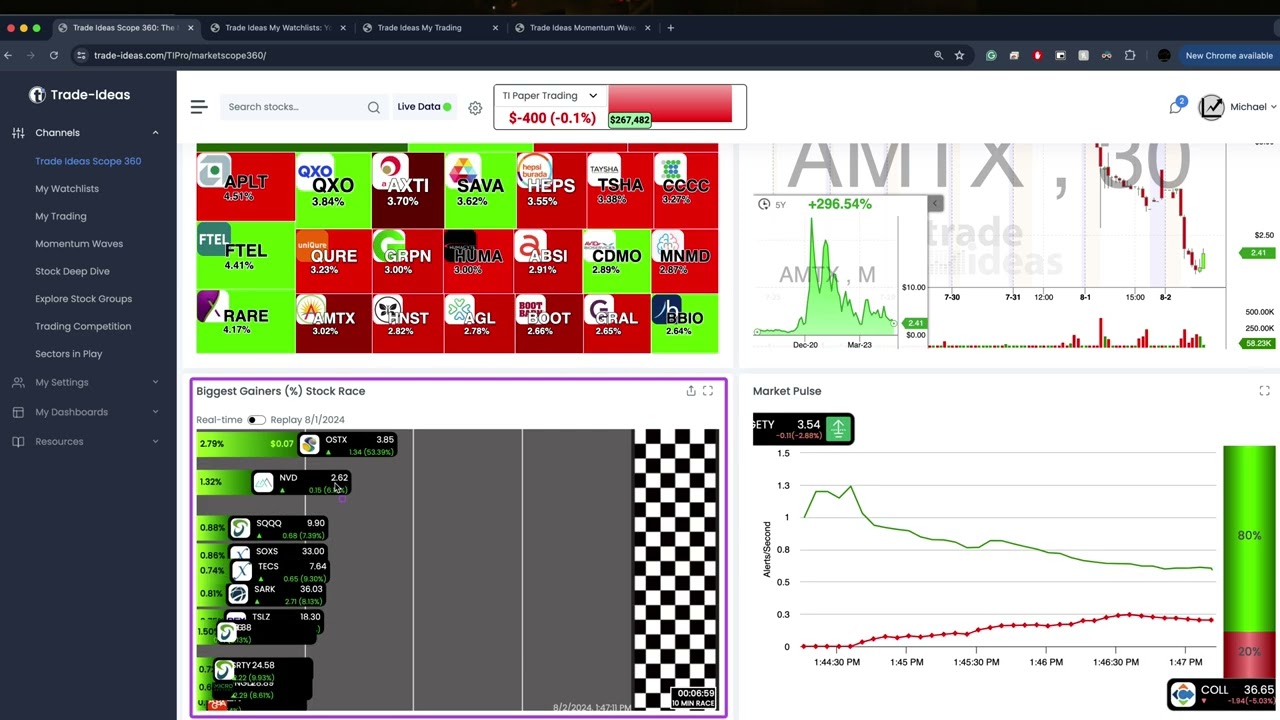
Task: Click My Dashboards grid icon
Action: coord(18,412)
